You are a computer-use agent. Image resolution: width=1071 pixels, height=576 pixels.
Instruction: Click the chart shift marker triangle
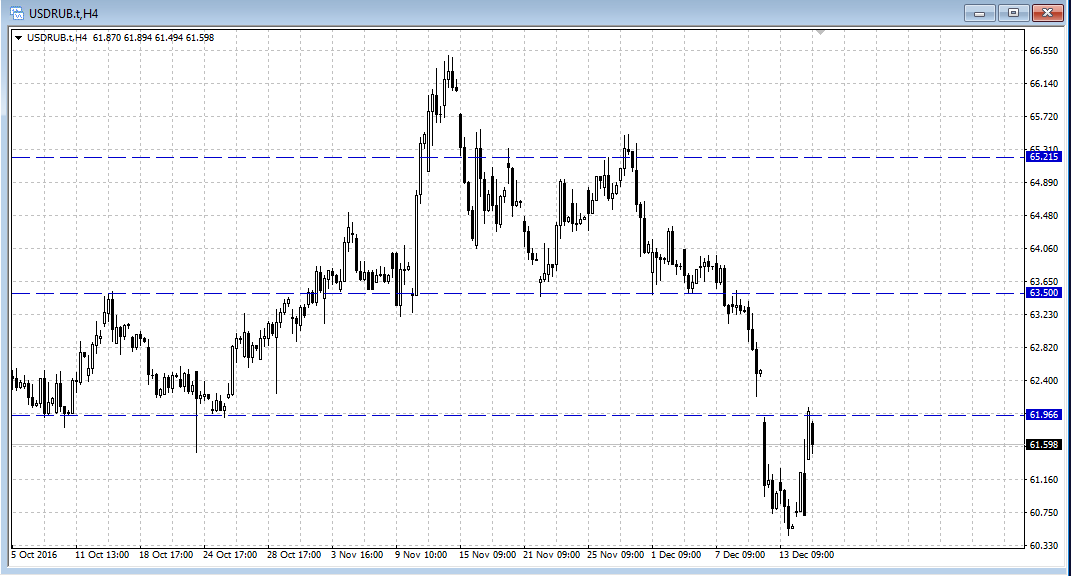coord(820,32)
